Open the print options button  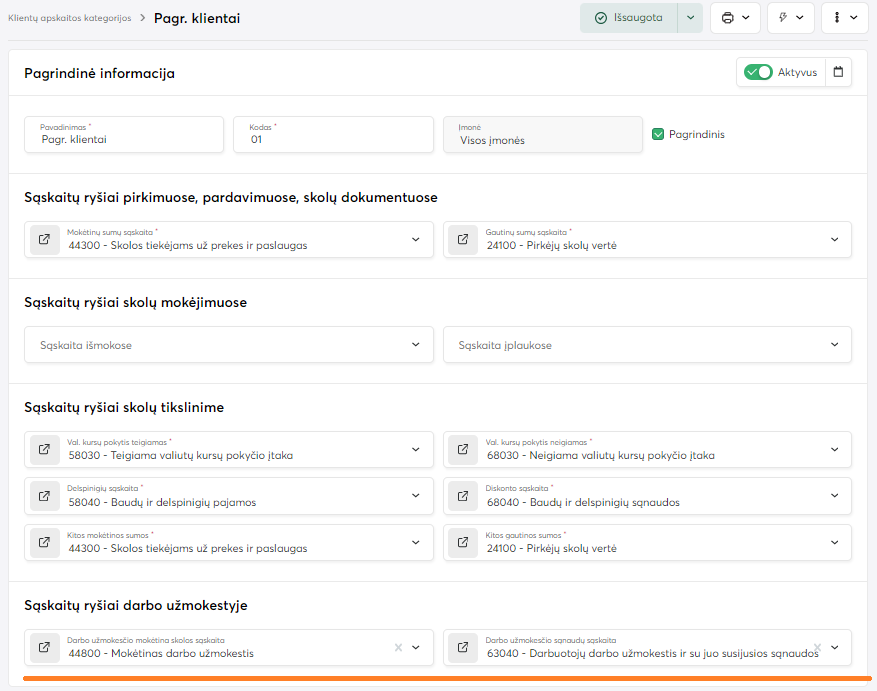point(735,18)
